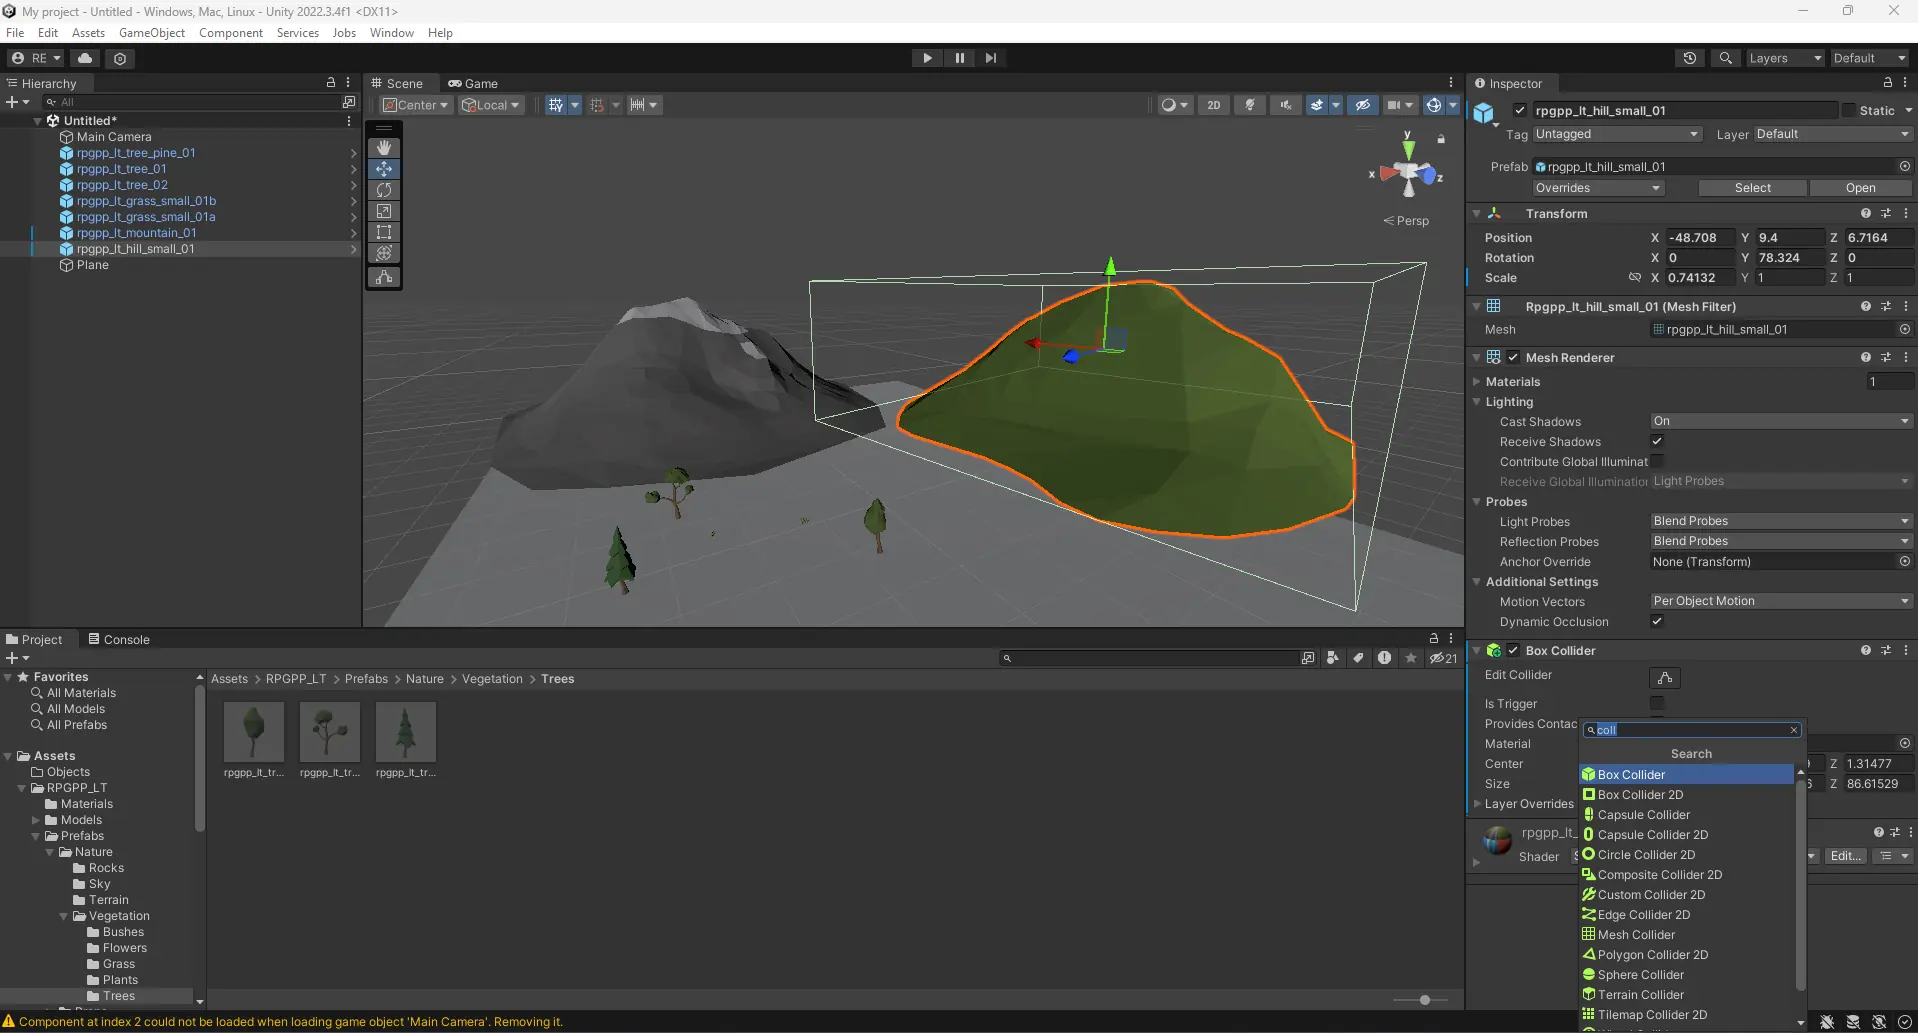Image resolution: width=1918 pixels, height=1033 pixels.
Task: Choose Sphere Collider from search results
Action: click(x=1687, y=975)
